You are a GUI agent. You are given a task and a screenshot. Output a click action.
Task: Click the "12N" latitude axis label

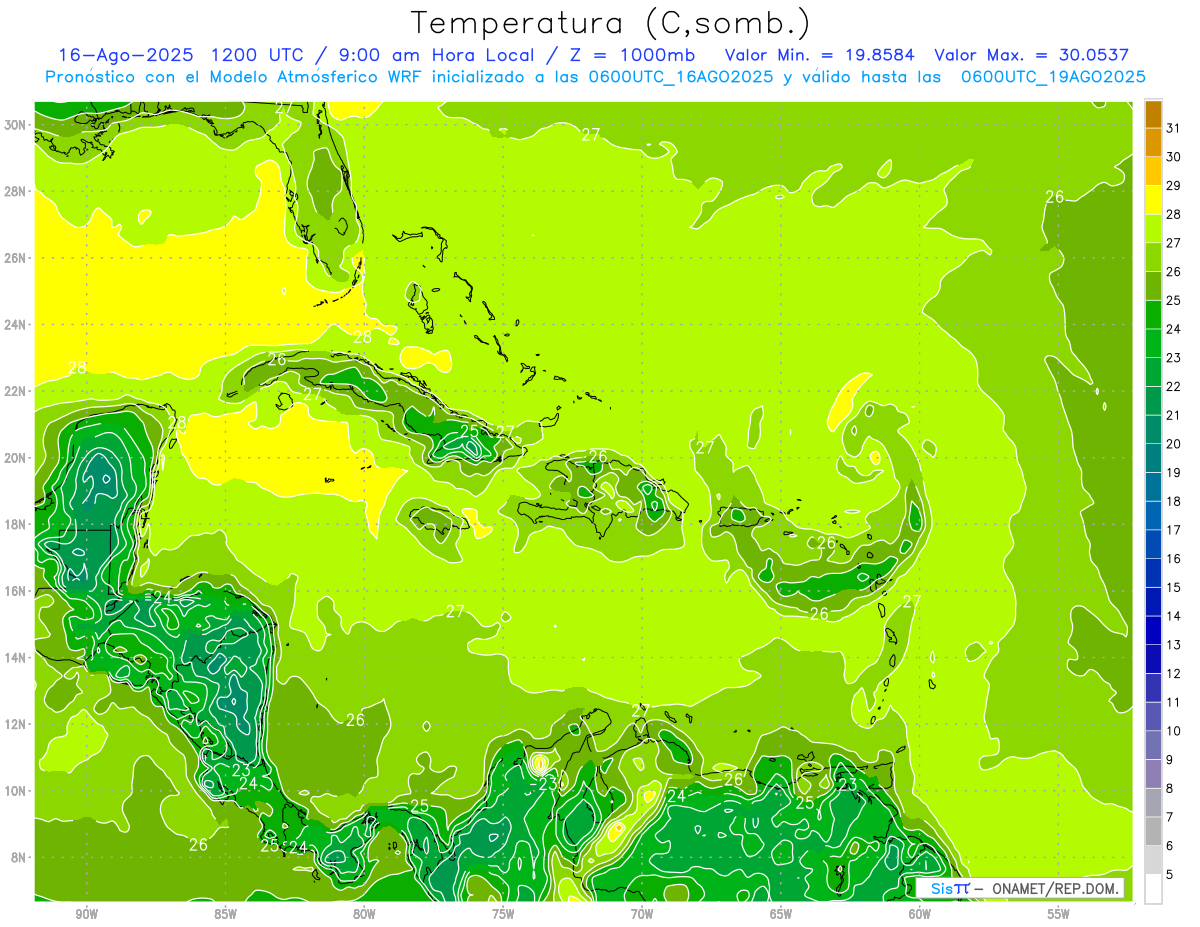14,724
